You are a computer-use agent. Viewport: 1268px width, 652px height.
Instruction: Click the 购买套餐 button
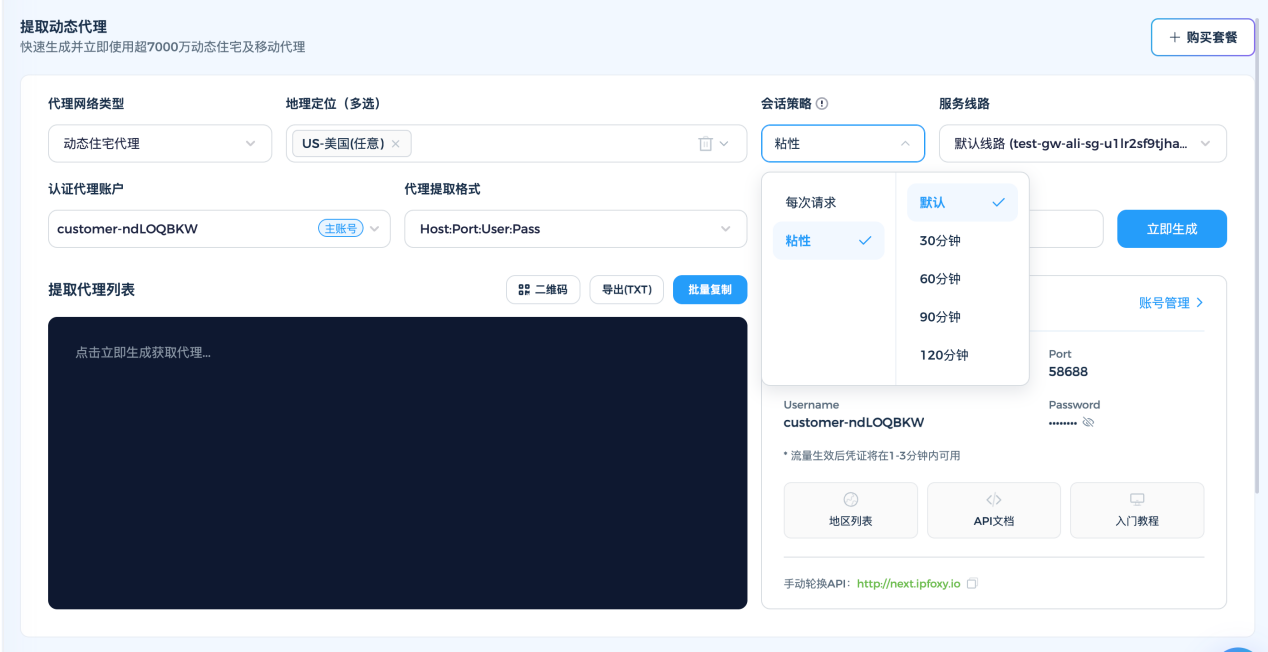tap(1203, 37)
